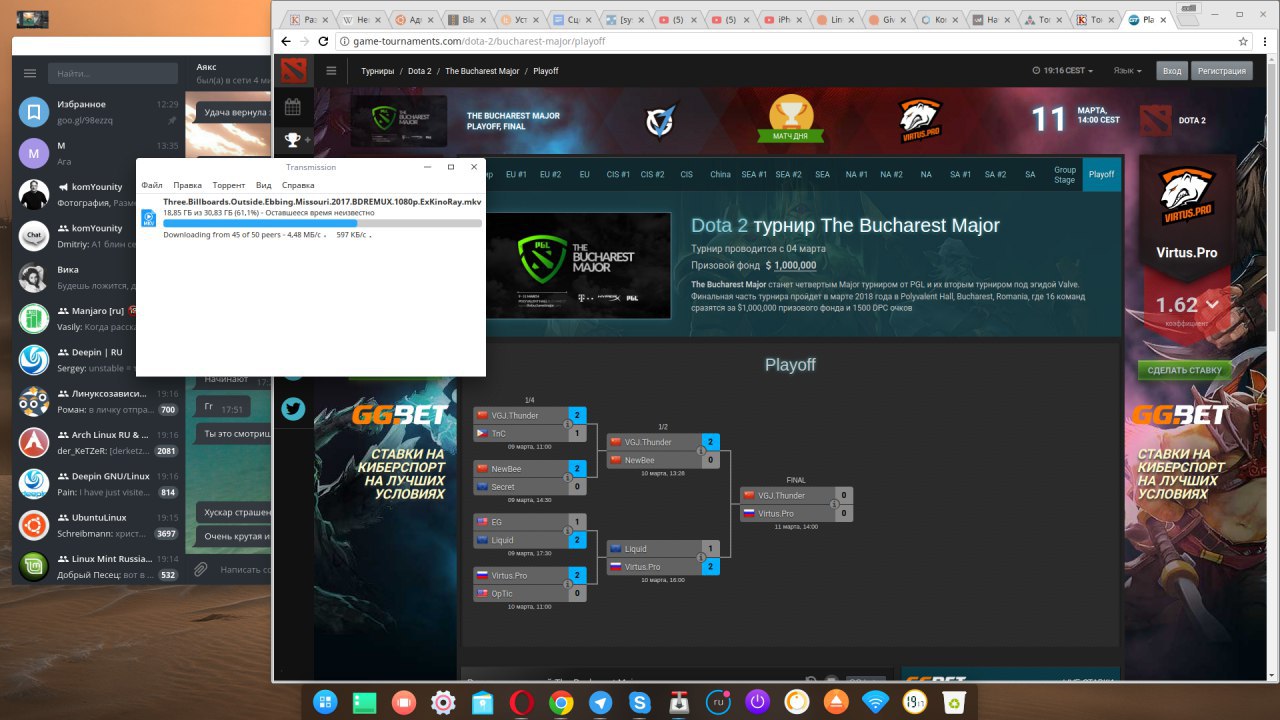Open the Торрент menu in Transmission
The image size is (1280, 720).
point(229,185)
